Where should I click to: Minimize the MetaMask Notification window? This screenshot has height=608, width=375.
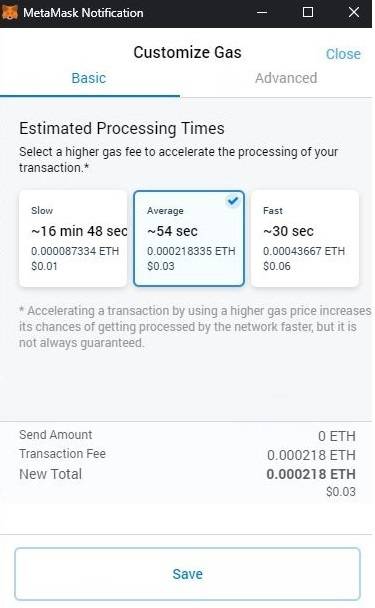point(262,12)
